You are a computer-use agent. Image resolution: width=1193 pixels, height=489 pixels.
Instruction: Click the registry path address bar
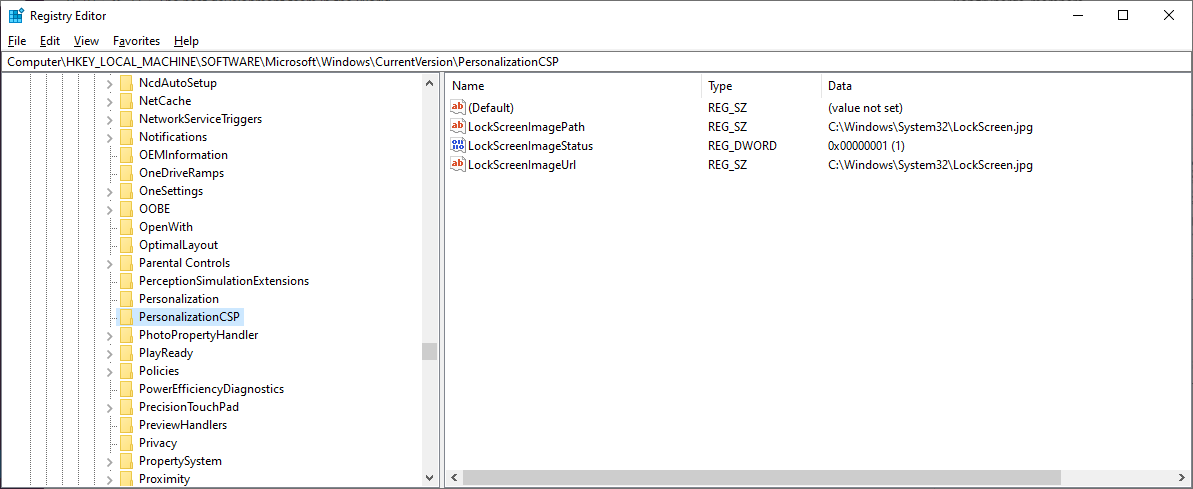pos(596,62)
